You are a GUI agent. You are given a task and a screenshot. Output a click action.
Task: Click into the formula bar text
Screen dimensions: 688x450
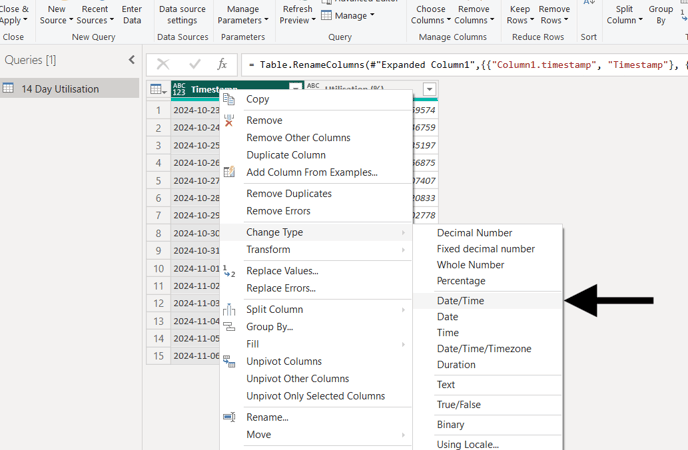[464, 65]
